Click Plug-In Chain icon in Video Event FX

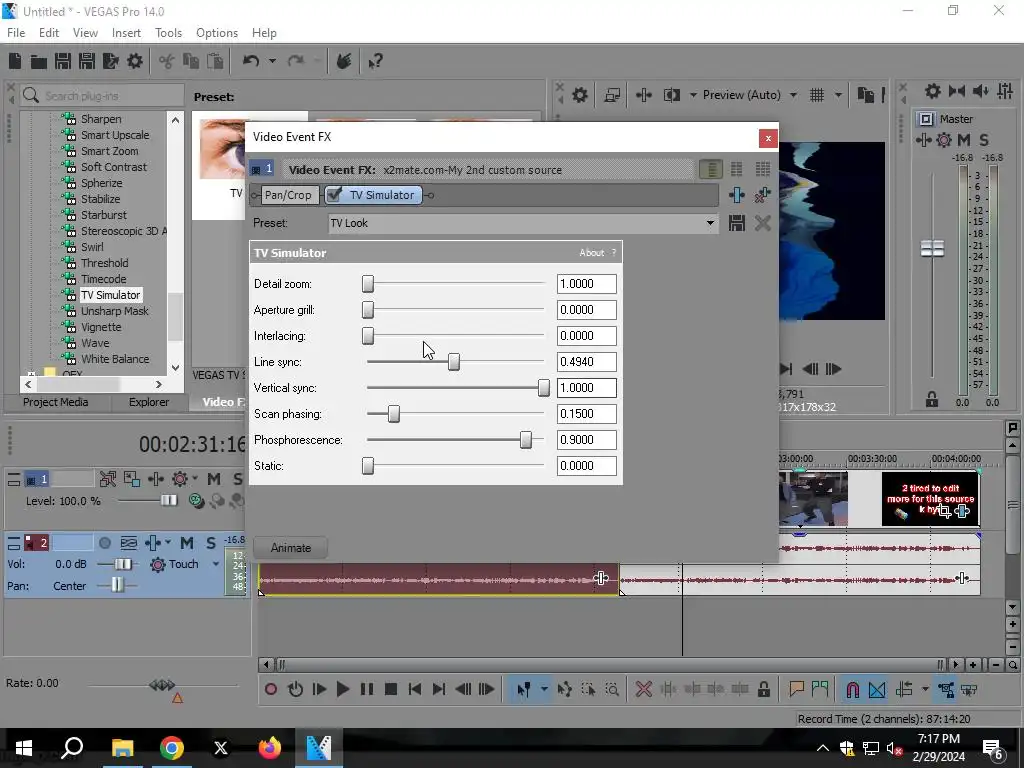point(737,195)
